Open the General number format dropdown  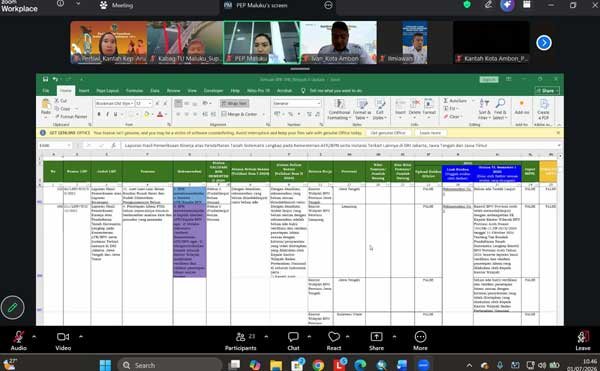tap(297, 103)
